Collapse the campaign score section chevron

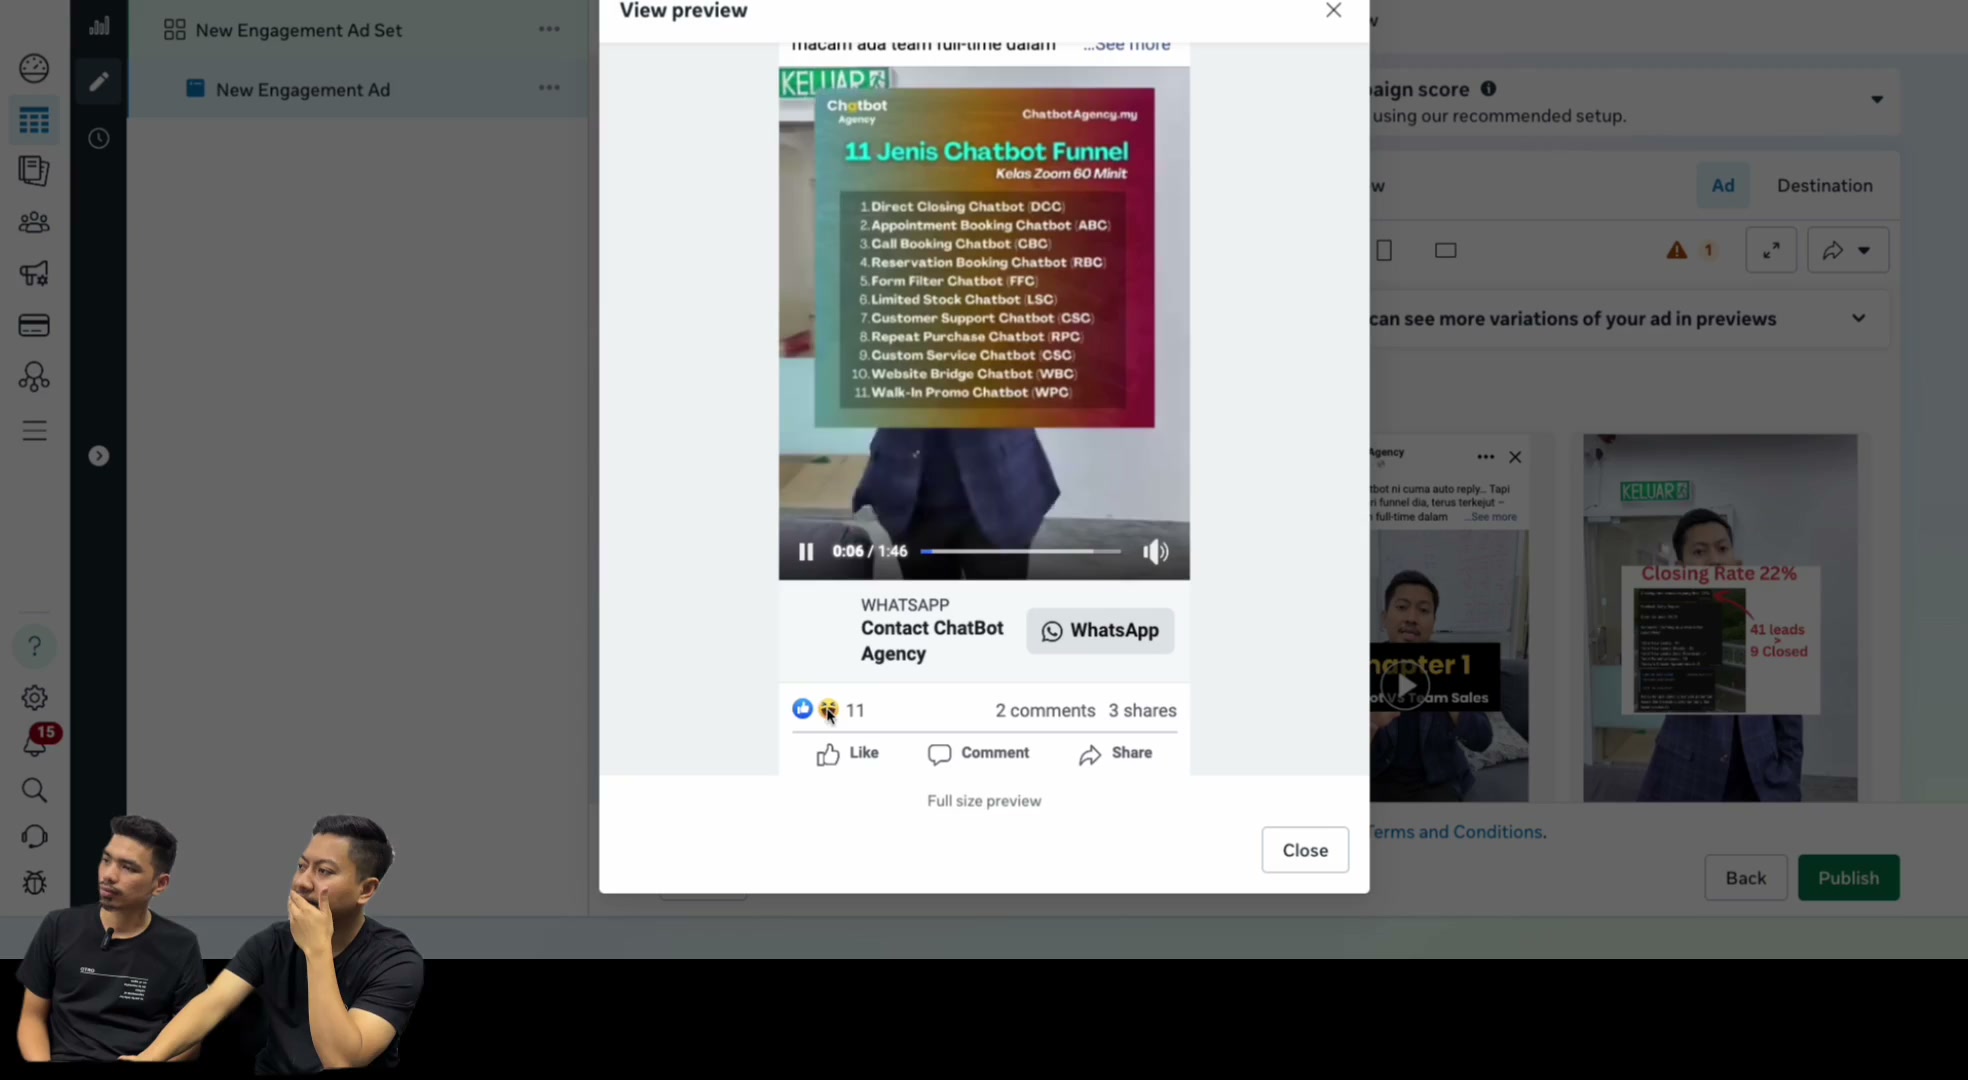1877,99
